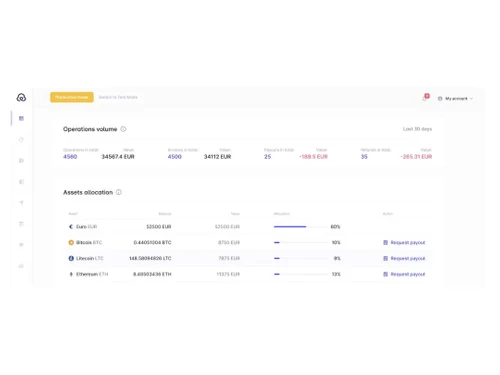
Task: Click the Euro currency icon
Action: (x=71, y=227)
